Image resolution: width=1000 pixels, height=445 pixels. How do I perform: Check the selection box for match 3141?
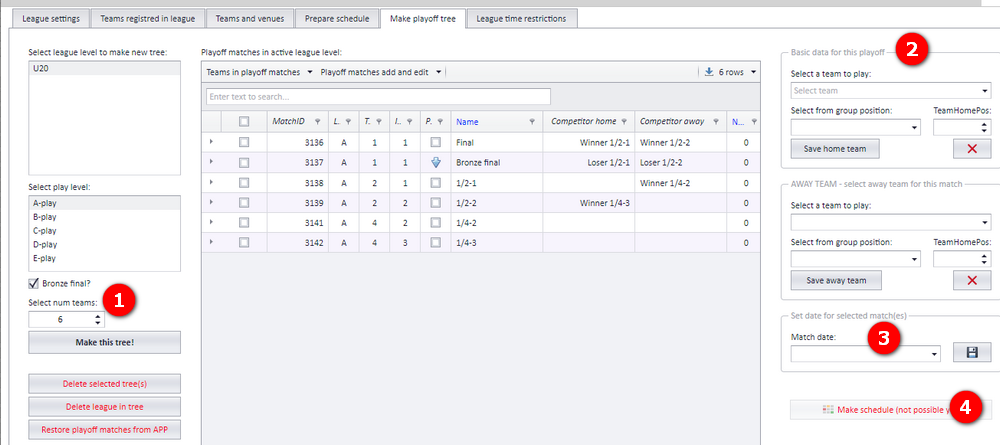click(244, 222)
